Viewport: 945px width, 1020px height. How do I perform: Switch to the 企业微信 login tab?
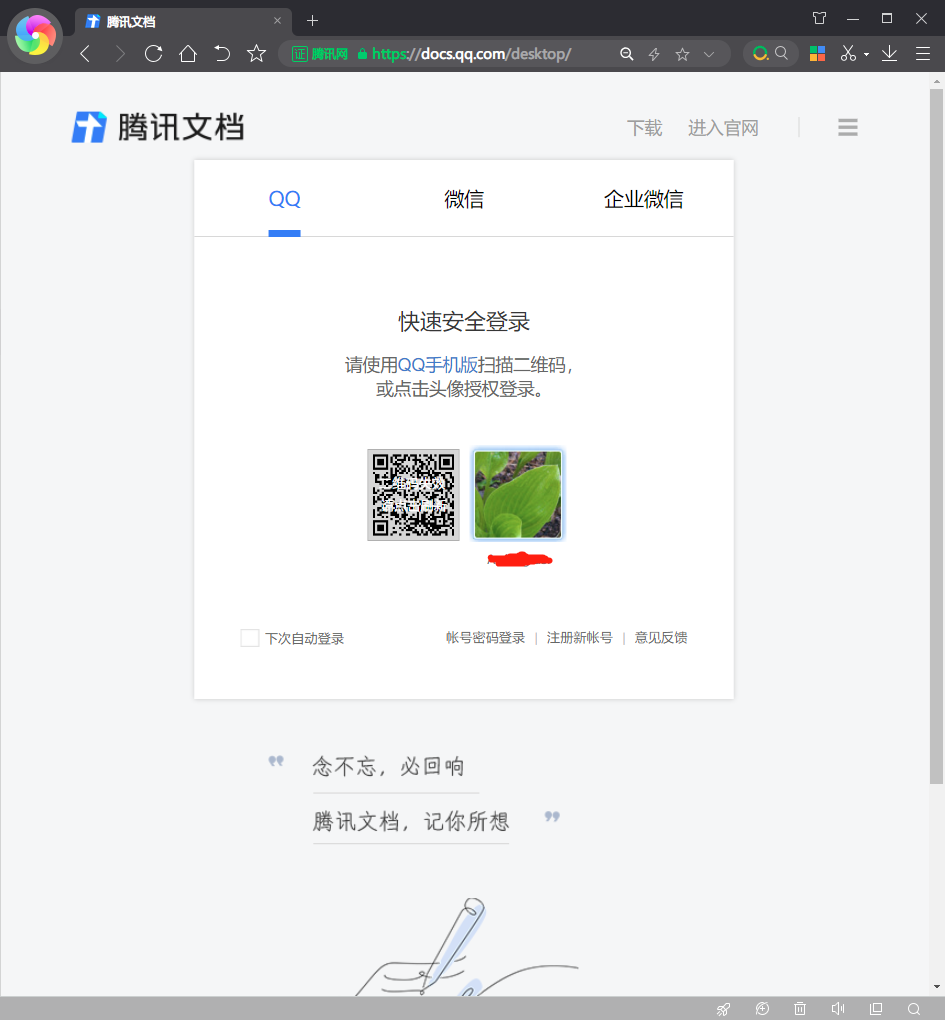pos(643,199)
